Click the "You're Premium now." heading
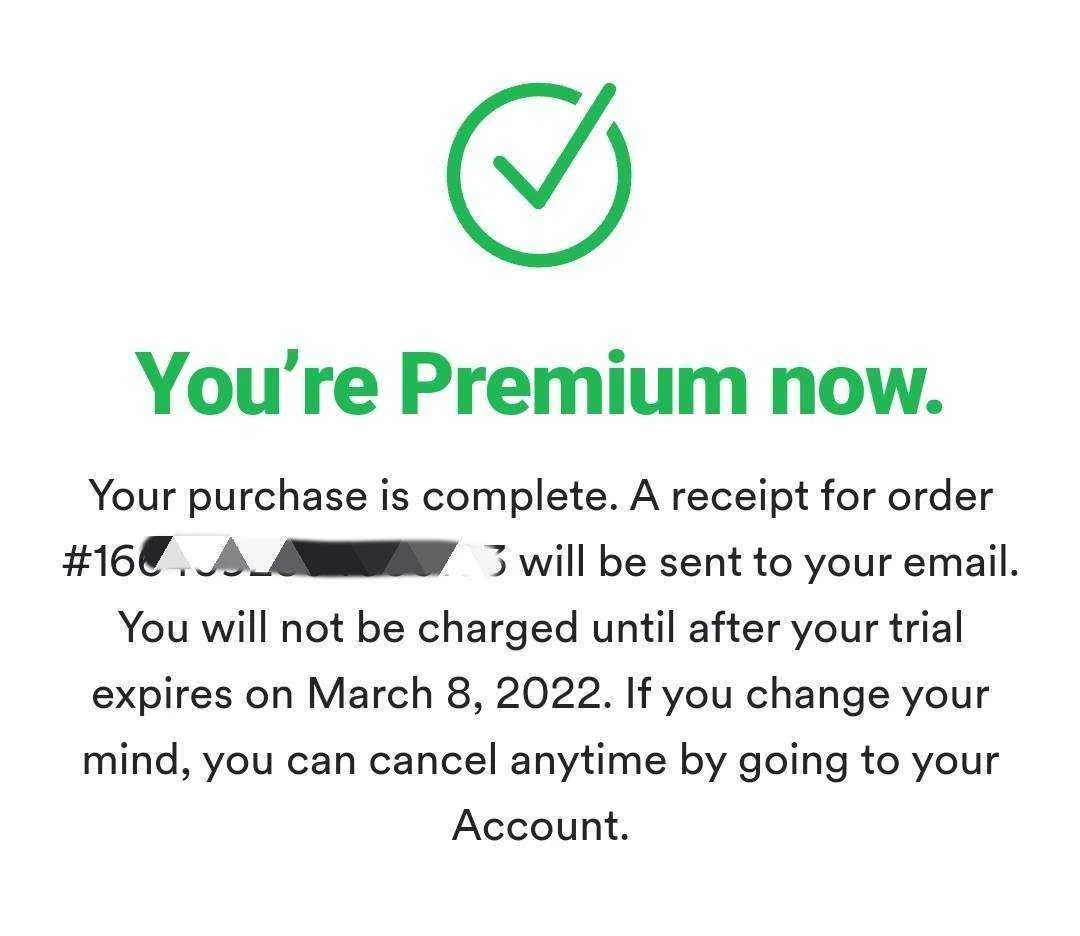The height and width of the screenshot is (936, 1080). (x=539, y=383)
